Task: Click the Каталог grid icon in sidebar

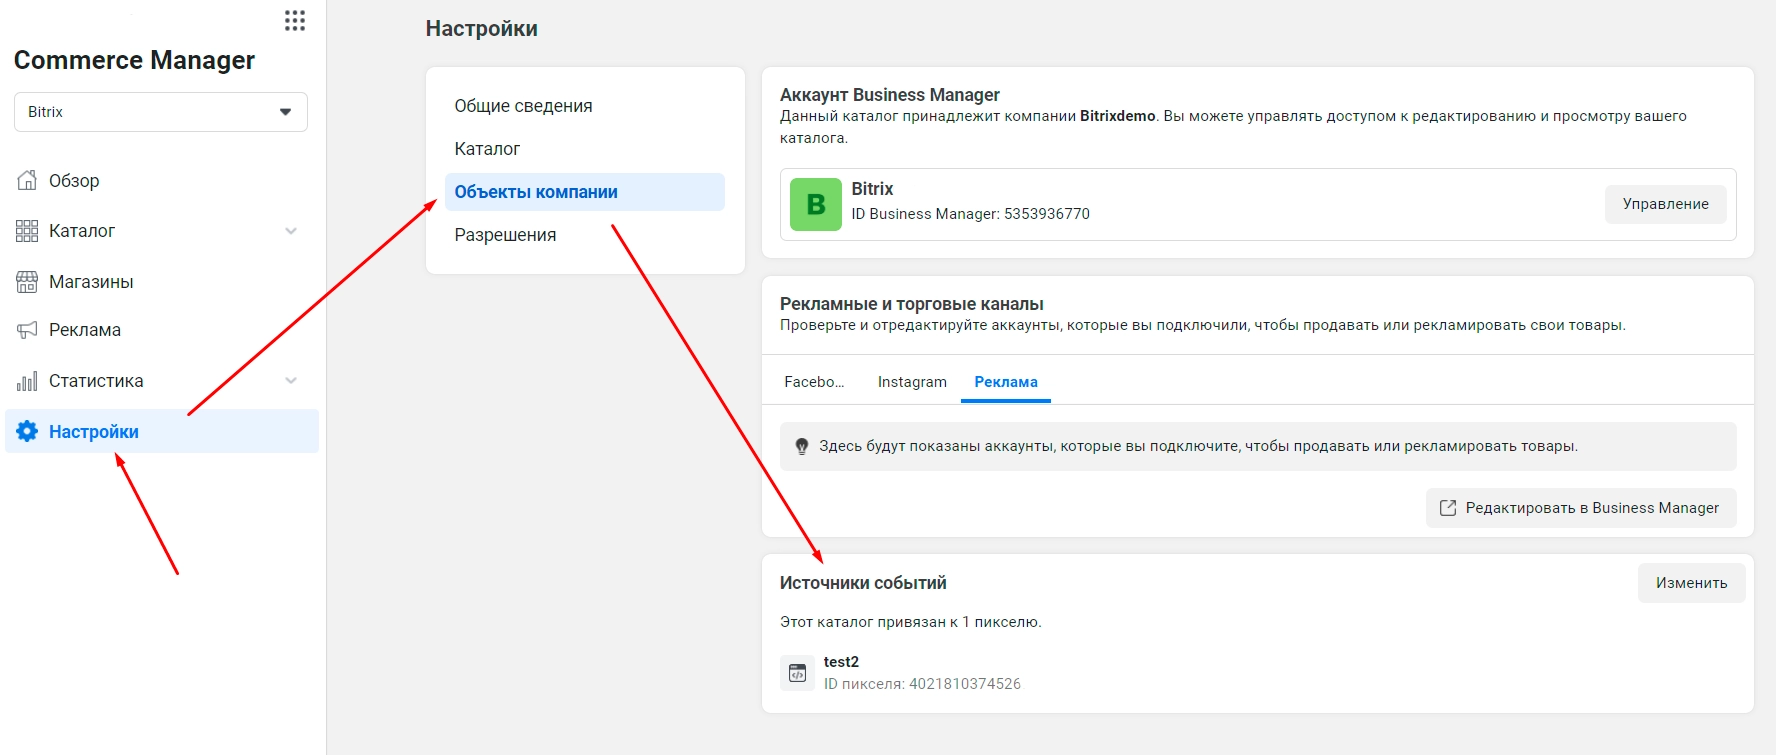Action: point(27,231)
